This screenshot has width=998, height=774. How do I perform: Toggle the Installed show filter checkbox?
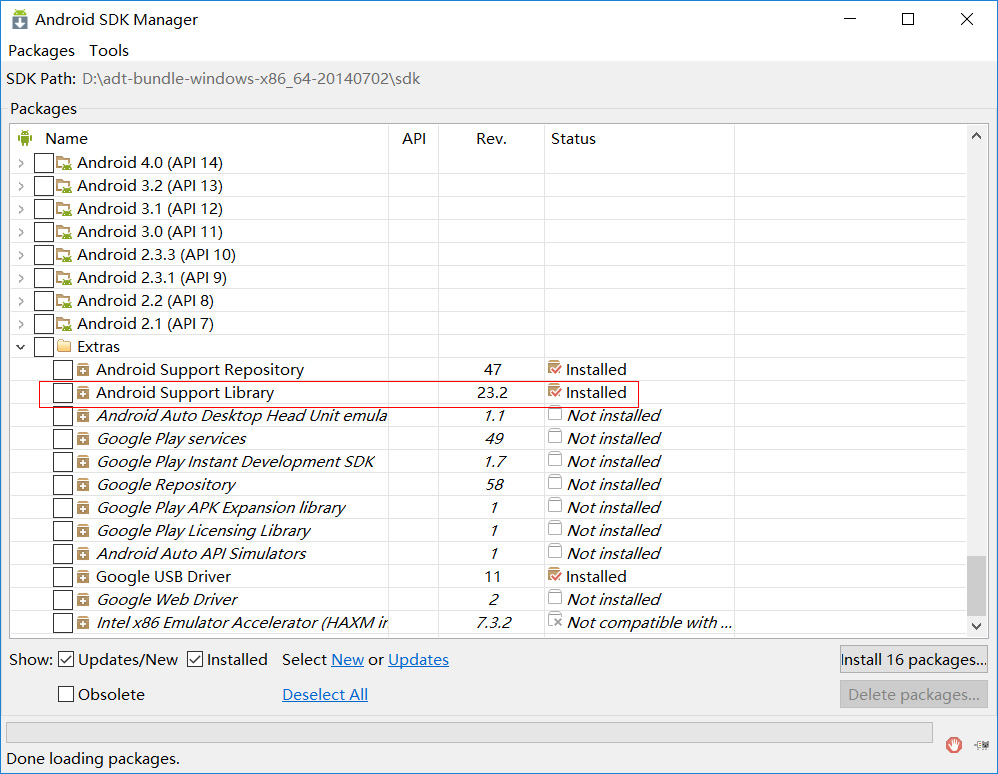tap(195, 659)
